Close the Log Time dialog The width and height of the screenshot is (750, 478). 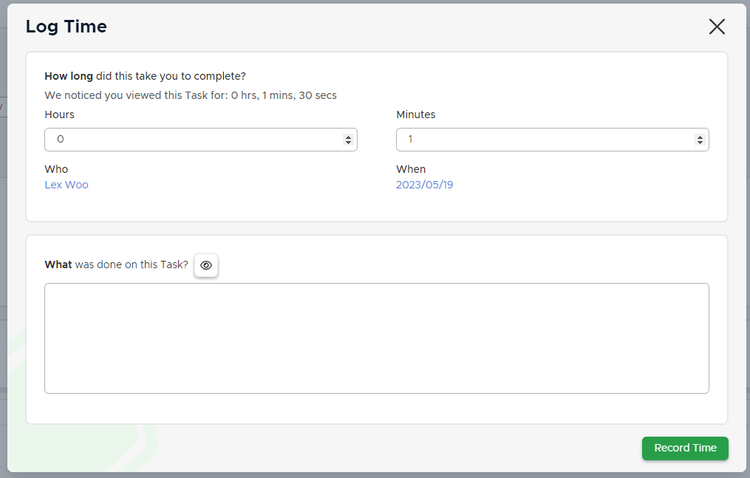click(716, 27)
